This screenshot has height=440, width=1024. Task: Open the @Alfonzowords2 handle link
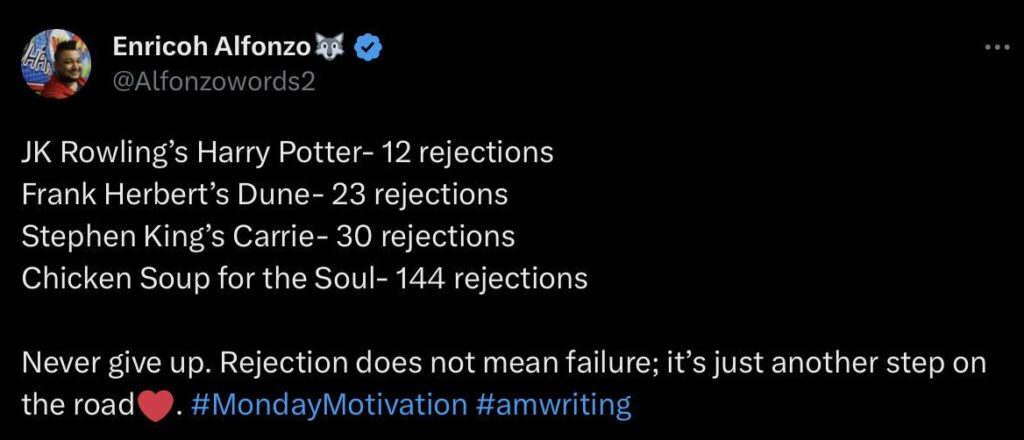215,81
